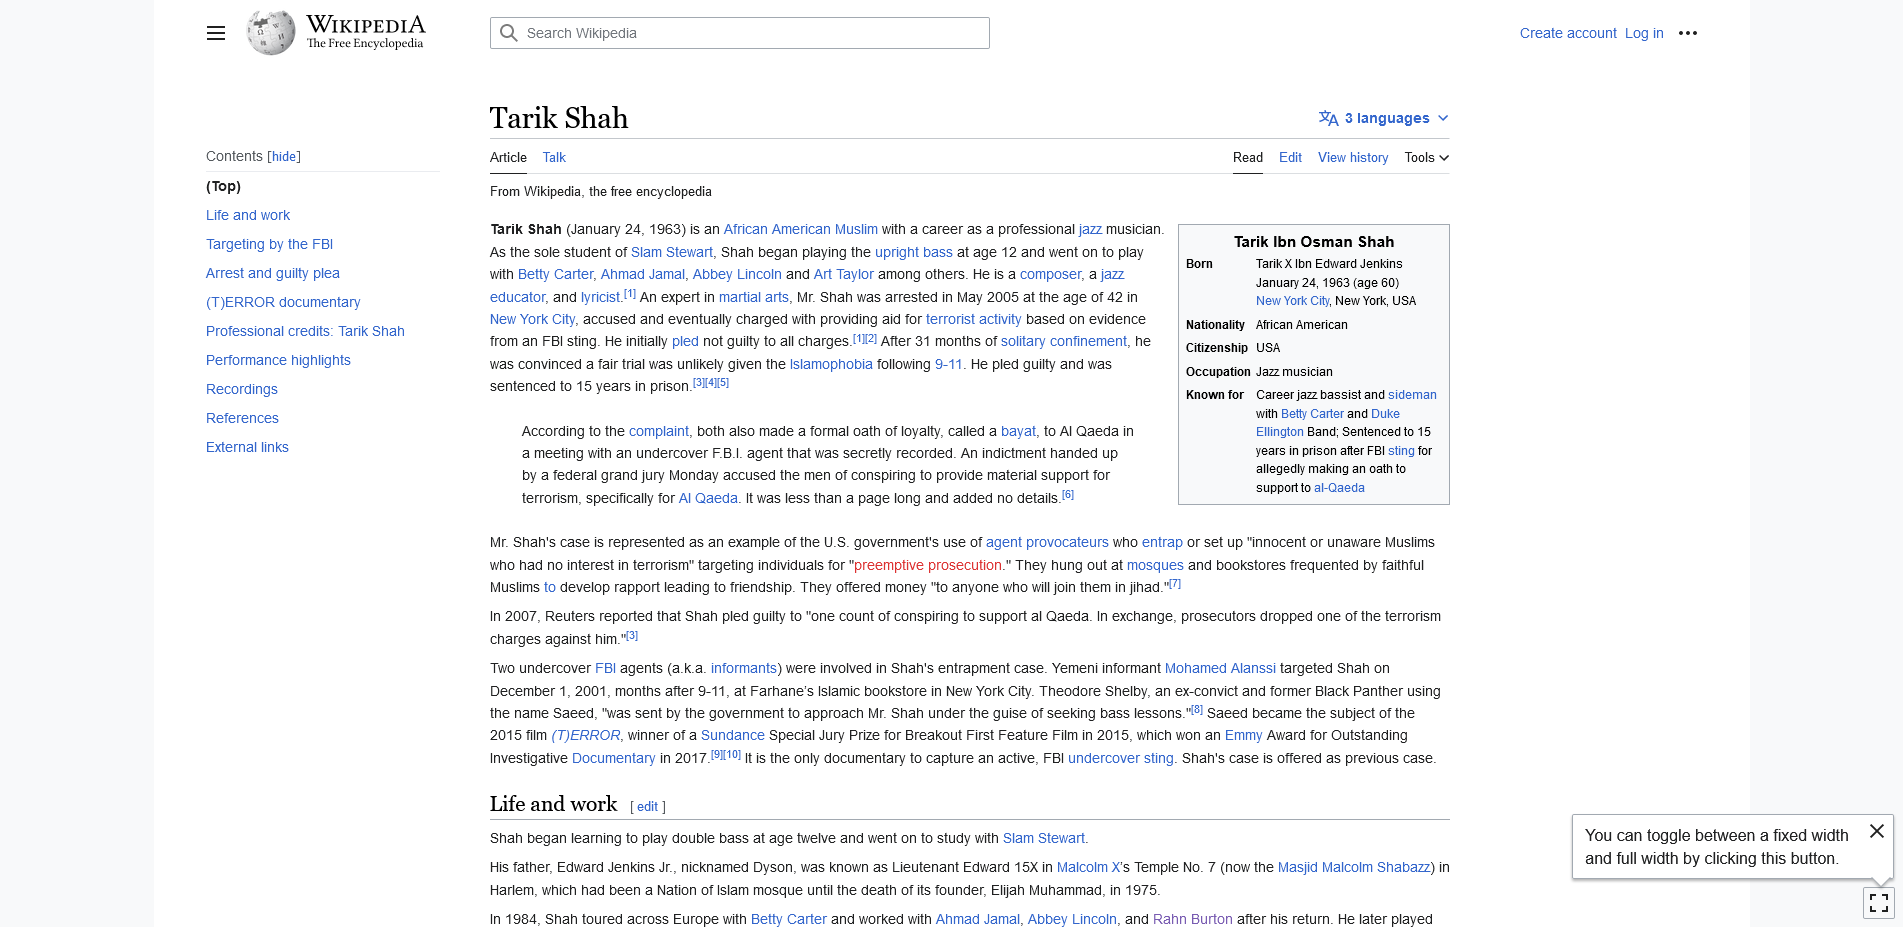Click footnote reference [7]
Viewport: 1903px width, 927px height.
pos(1175,583)
